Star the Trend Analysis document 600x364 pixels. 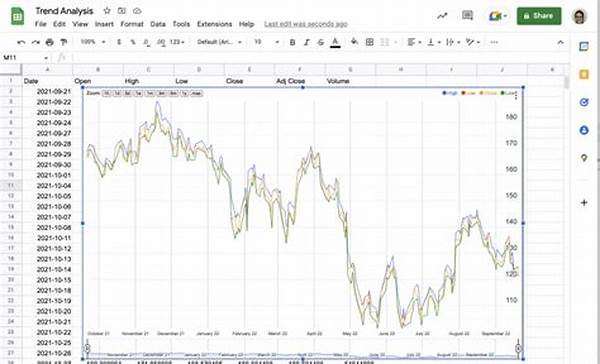pos(107,11)
